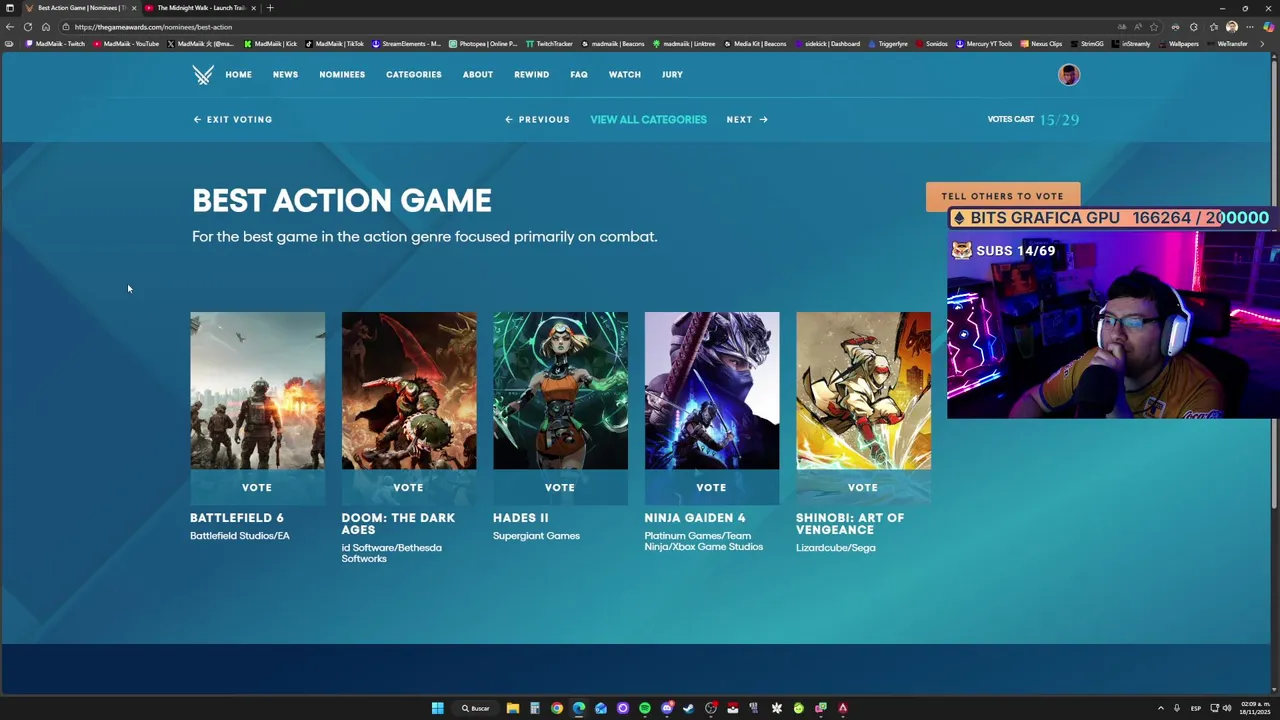The height and width of the screenshot is (720, 1280).
Task: Select the Shinobi cover art
Action: [x=863, y=391]
